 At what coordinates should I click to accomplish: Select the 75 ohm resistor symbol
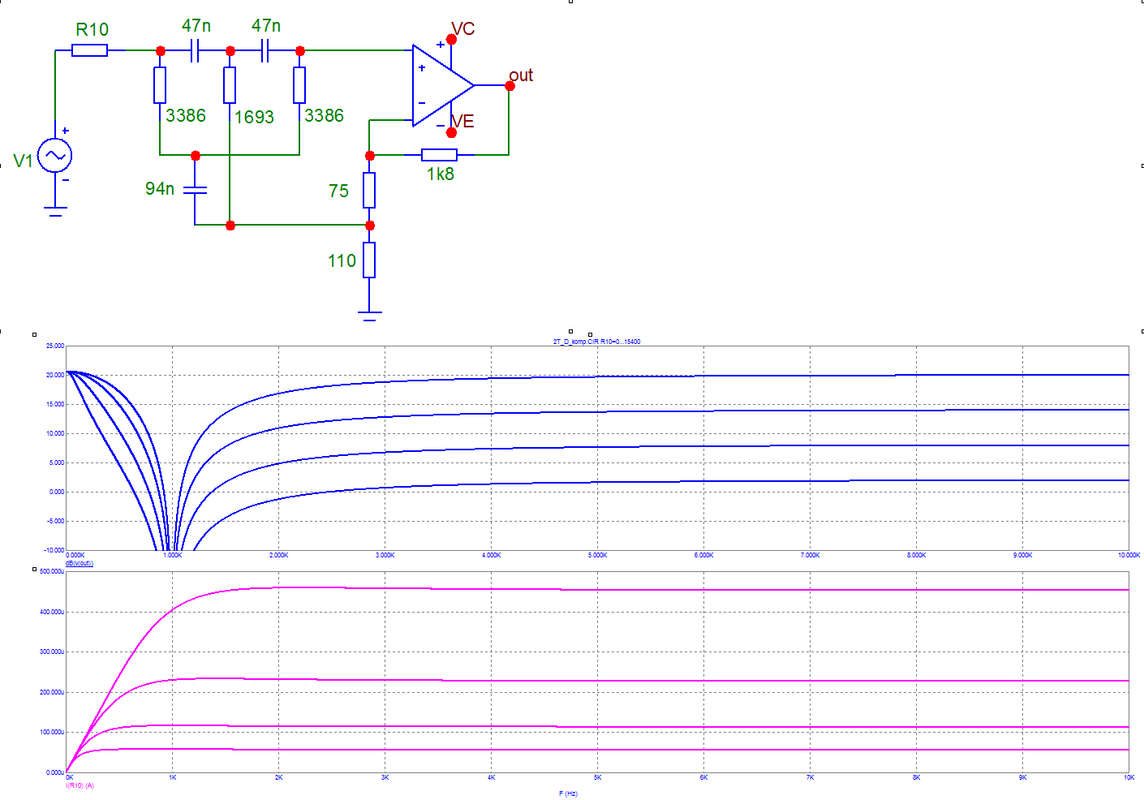pyautogui.click(x=370, y=190)
